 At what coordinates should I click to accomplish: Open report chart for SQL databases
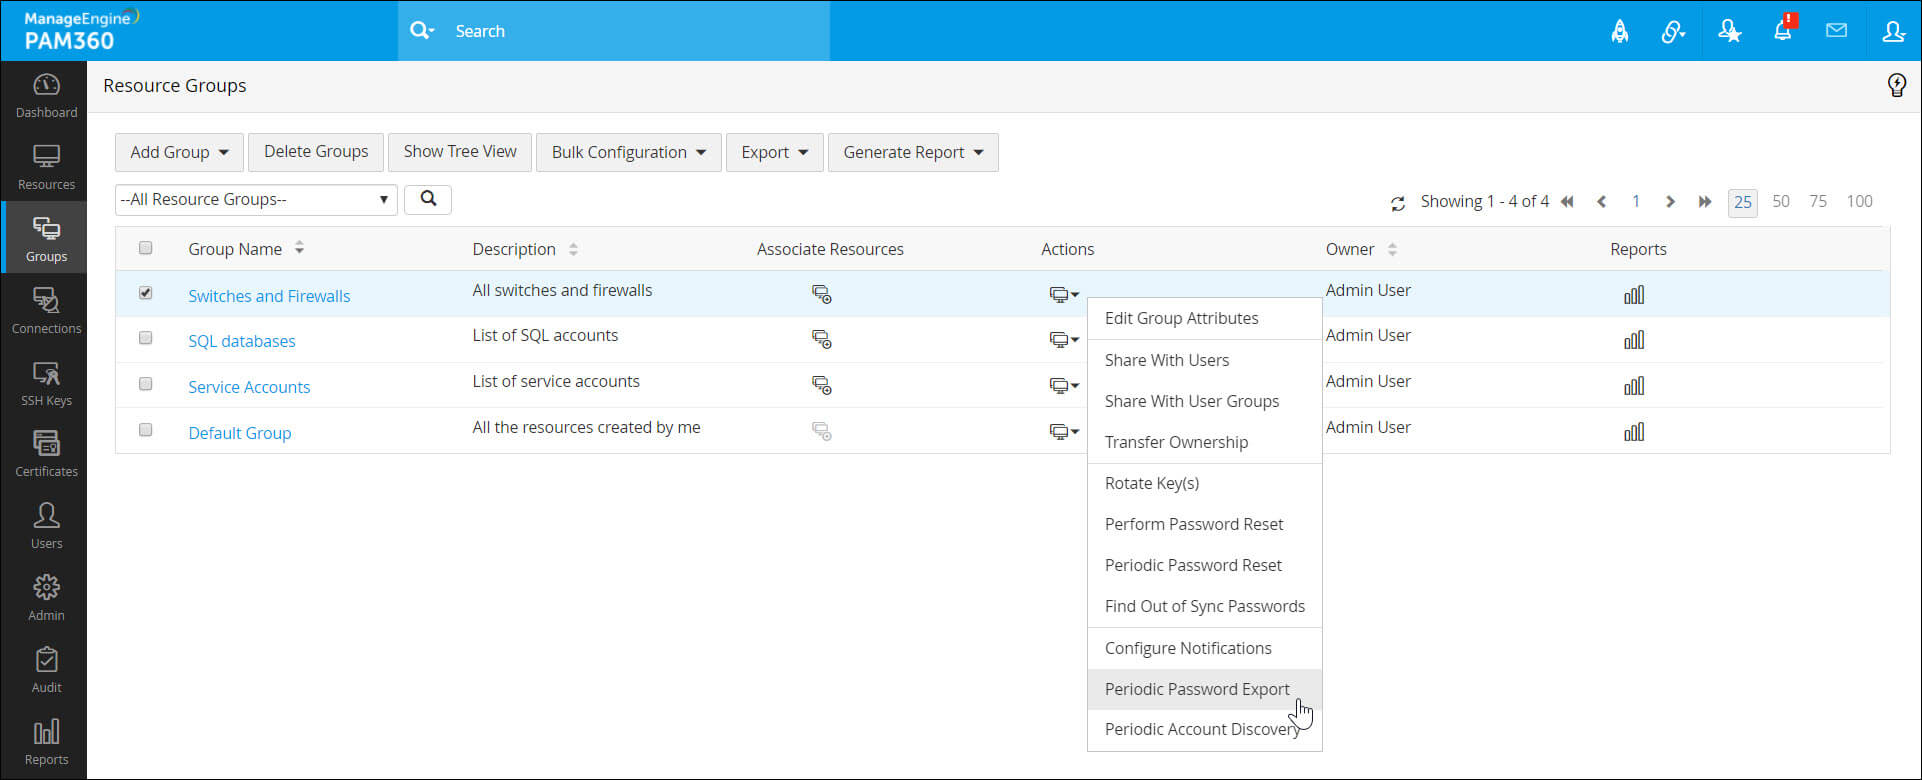click(1634, 341)
